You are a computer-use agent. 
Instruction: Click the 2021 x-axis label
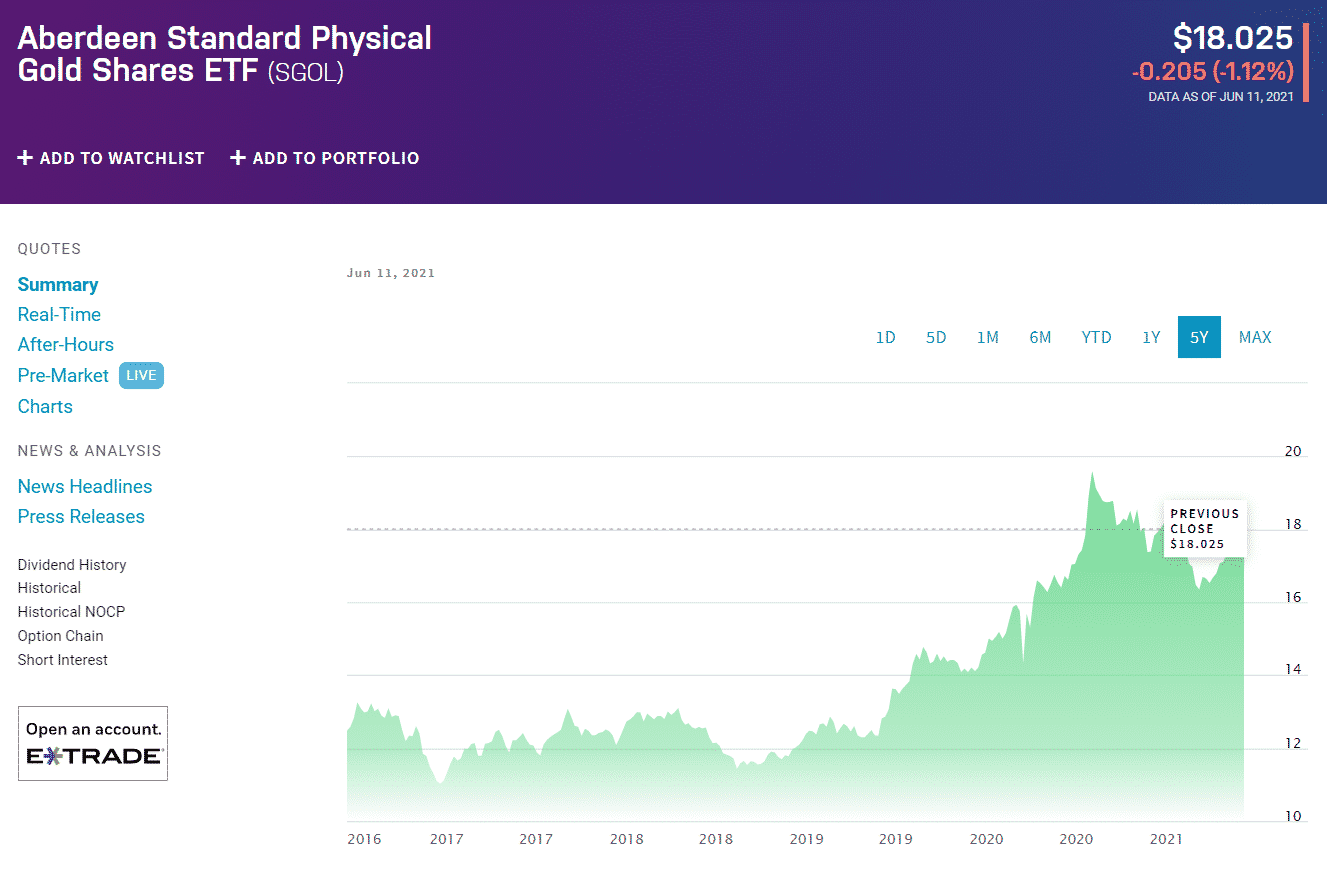[x=1164, y=839]
